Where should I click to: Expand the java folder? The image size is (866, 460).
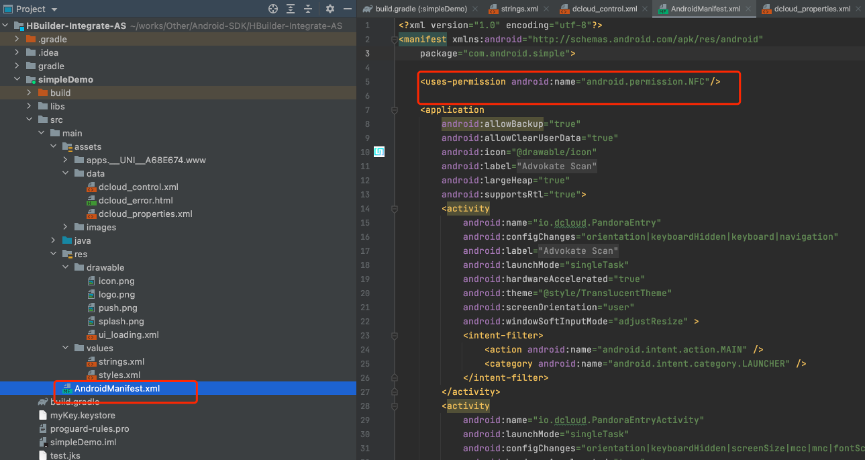pyautogui.click(x=54, y=240)
